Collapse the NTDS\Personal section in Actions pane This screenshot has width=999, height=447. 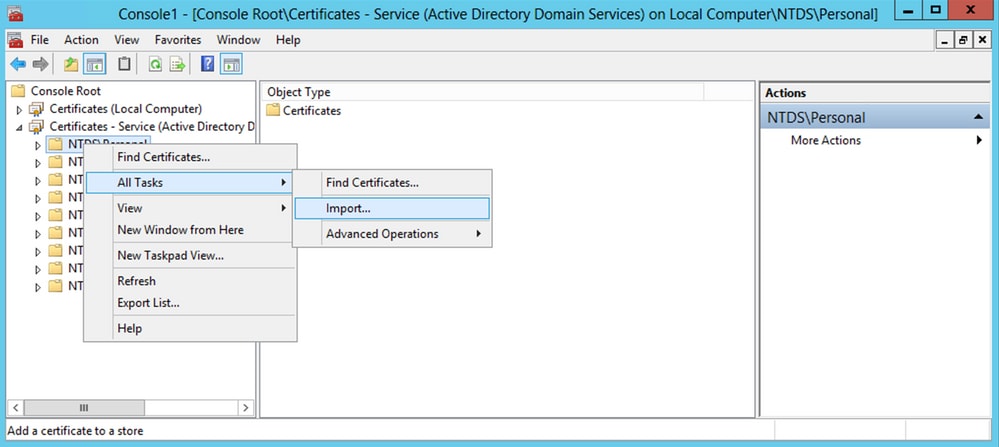point(977,118)
